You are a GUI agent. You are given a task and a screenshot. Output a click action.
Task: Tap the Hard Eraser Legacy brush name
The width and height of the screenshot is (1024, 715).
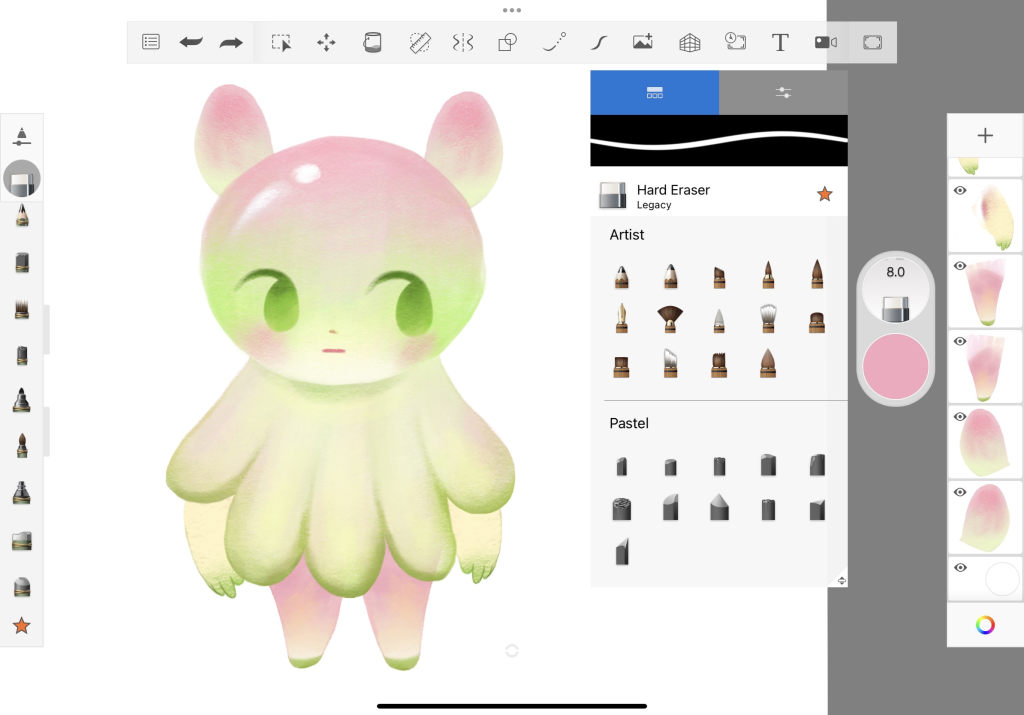coord(673,196)
